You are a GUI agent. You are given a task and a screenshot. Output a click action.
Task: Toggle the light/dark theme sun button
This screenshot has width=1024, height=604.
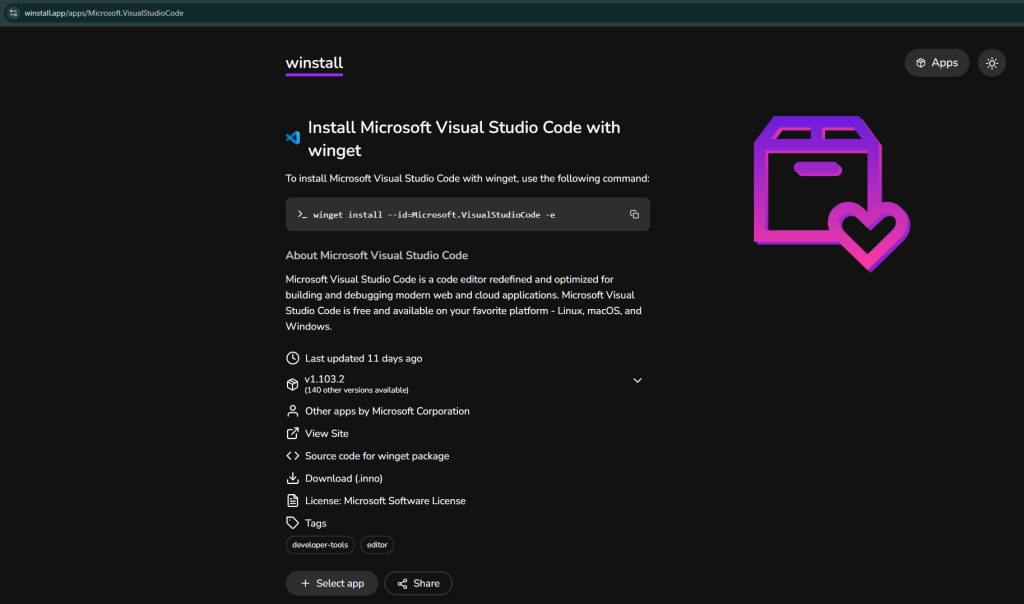click(x=991, y=63)
